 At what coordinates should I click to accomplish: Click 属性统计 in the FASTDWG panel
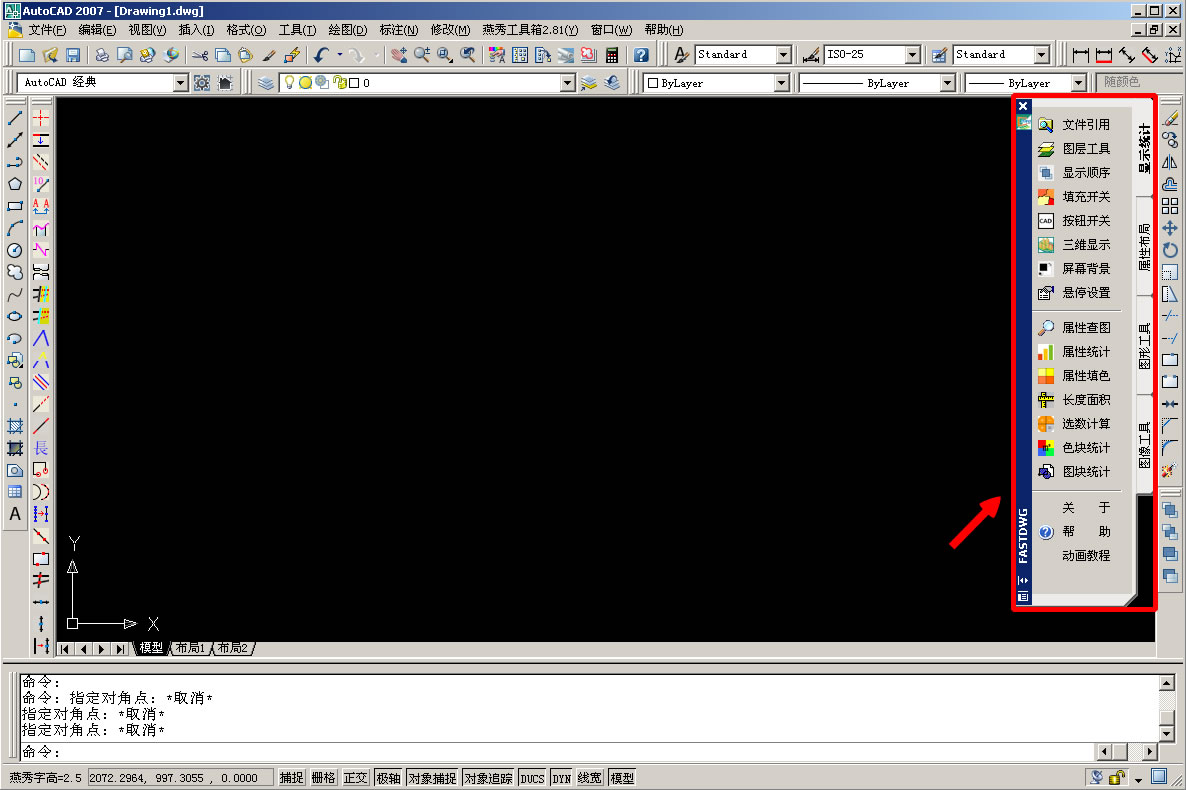coord(1086,352)
